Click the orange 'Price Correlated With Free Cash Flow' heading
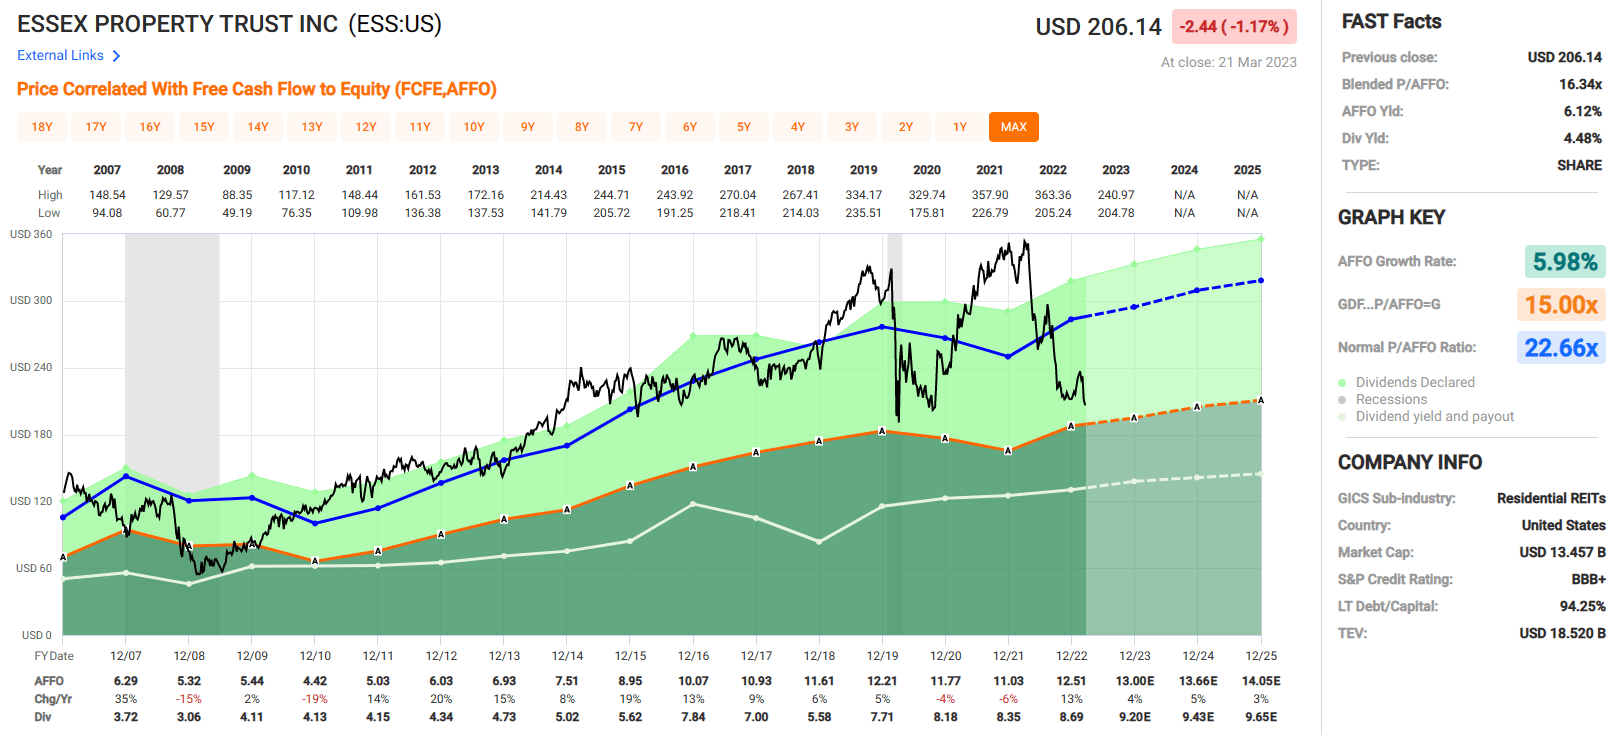 tap(257, 89)
